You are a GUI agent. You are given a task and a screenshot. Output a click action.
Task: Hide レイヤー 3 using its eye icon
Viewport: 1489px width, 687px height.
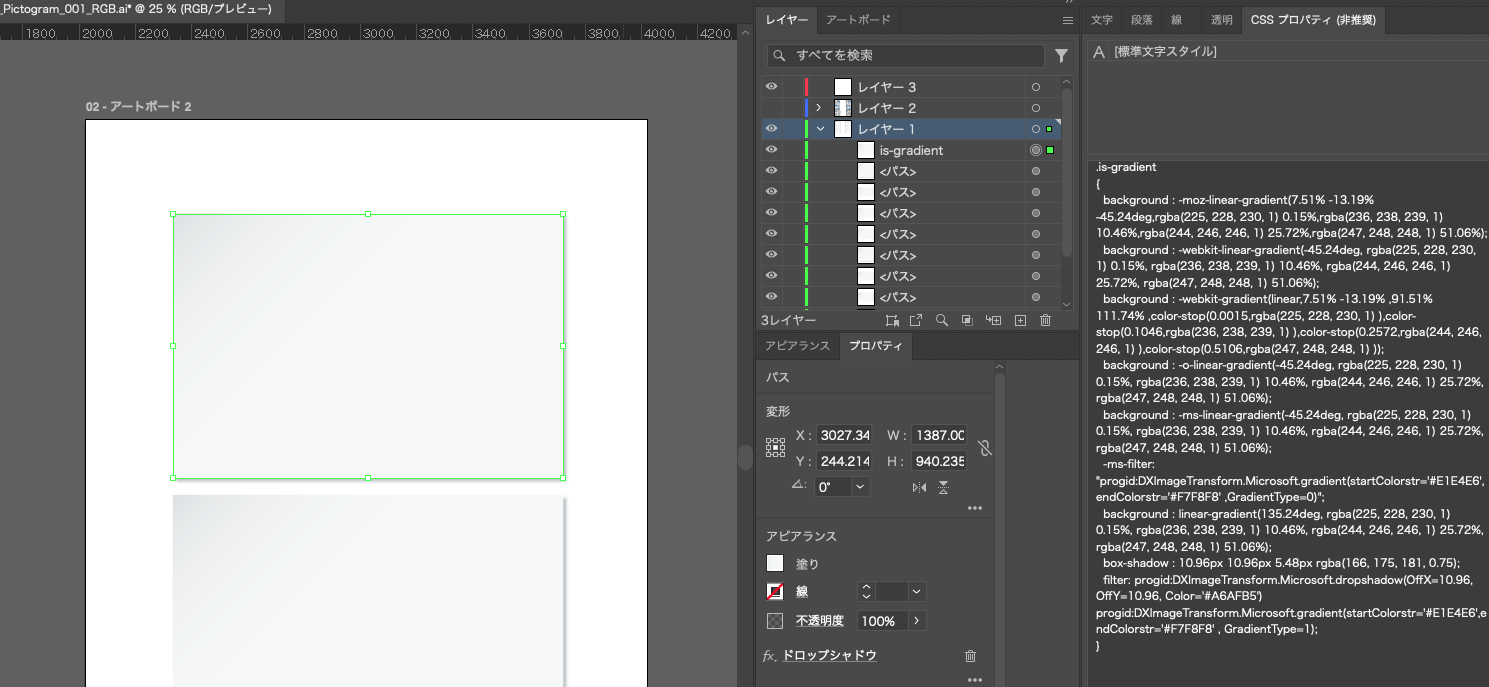(771, 87)
